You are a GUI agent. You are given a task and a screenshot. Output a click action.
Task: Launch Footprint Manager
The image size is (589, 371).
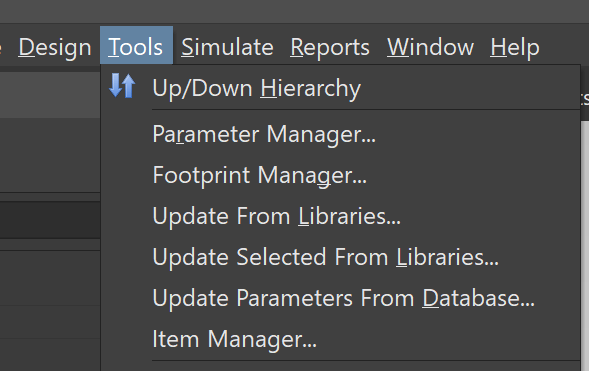260,175
